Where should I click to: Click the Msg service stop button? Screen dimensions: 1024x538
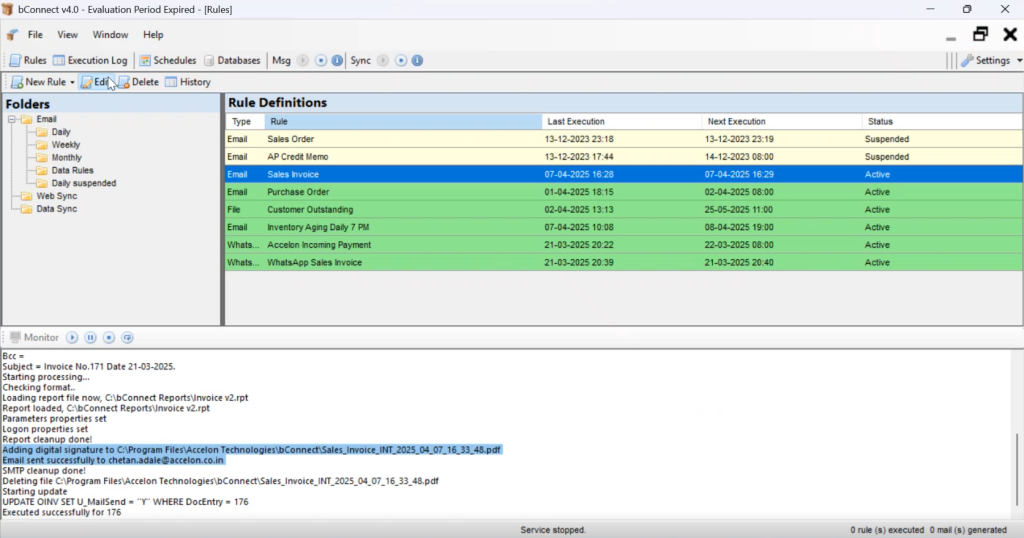320,60
